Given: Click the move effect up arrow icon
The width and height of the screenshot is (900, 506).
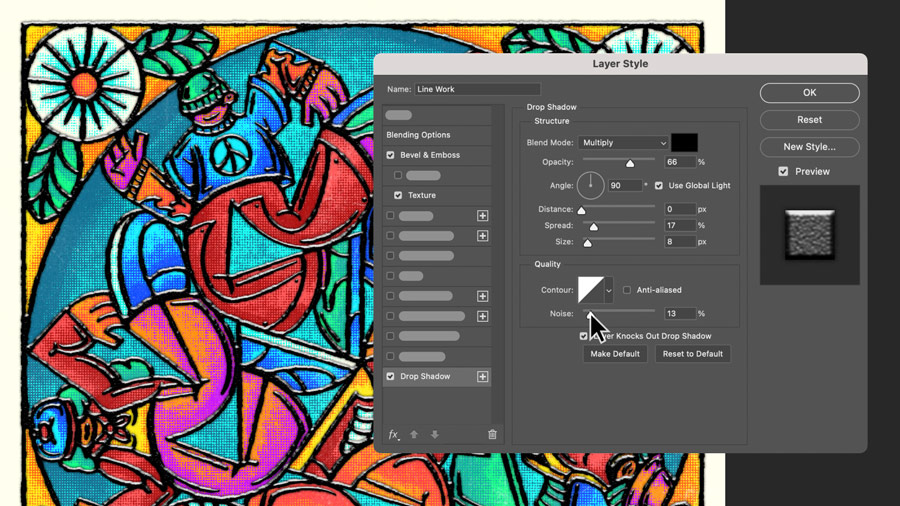Looking at the screenshot, I should (x=414, y=434).
